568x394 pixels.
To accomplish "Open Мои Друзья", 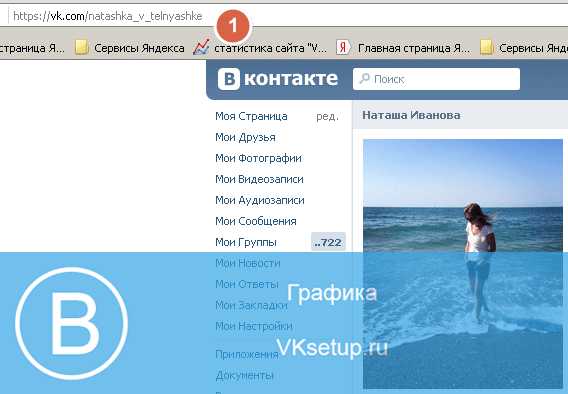I will click(x=245, y=137).
